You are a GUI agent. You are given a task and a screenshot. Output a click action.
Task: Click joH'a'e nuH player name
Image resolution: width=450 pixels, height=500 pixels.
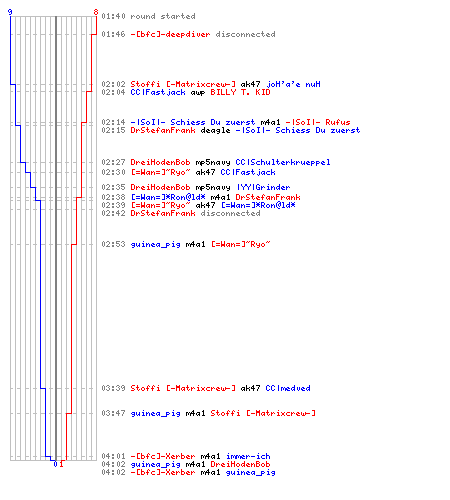293,84
